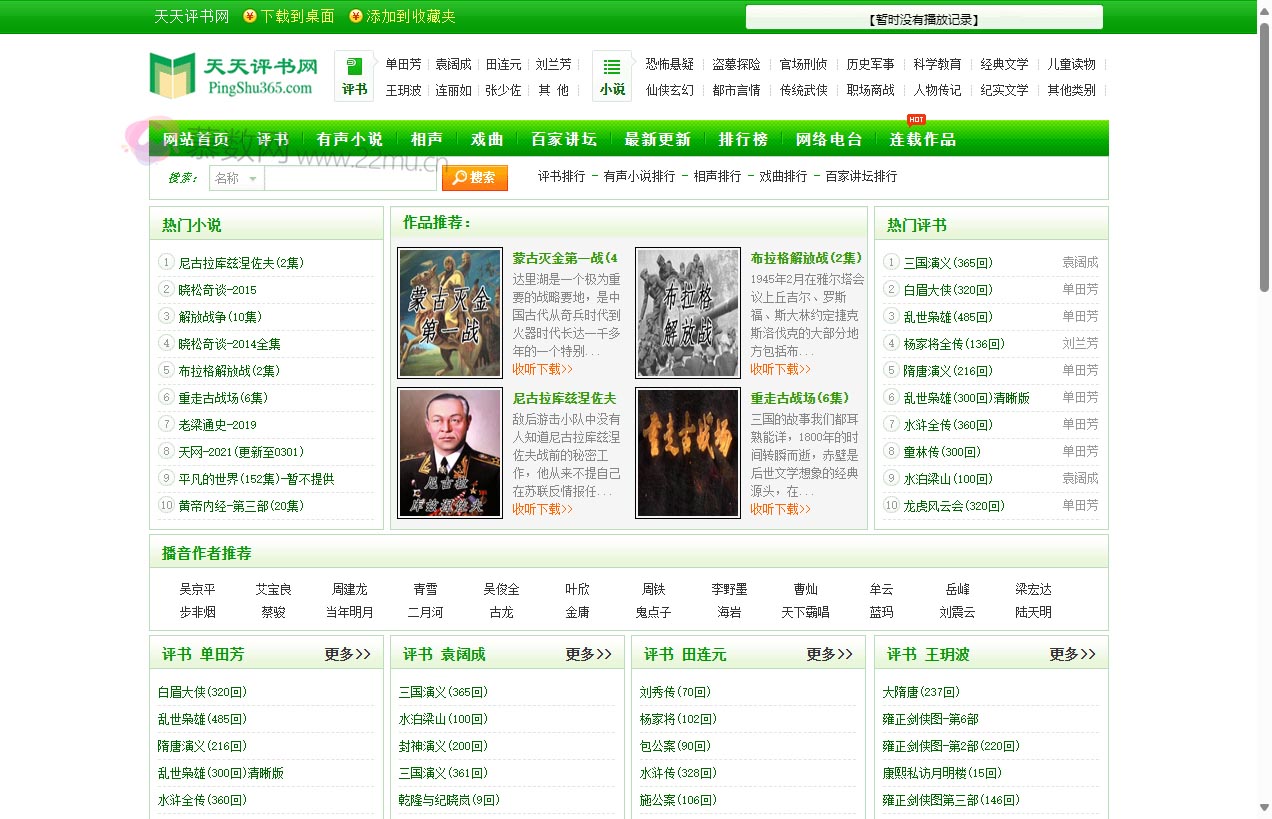
Task: Expand 更多>> for 评书 单田芳
Action: click(x=347, y=654)
